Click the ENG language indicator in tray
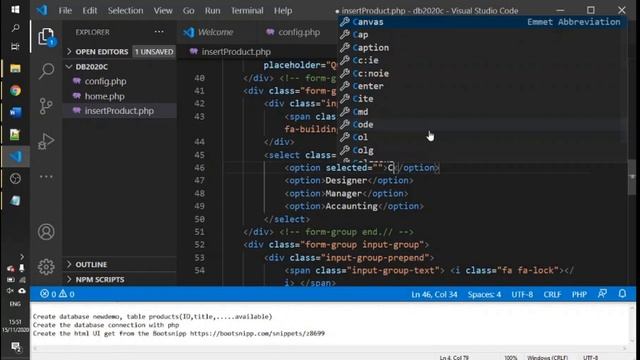The image size is (640, 360). point(15,304)
